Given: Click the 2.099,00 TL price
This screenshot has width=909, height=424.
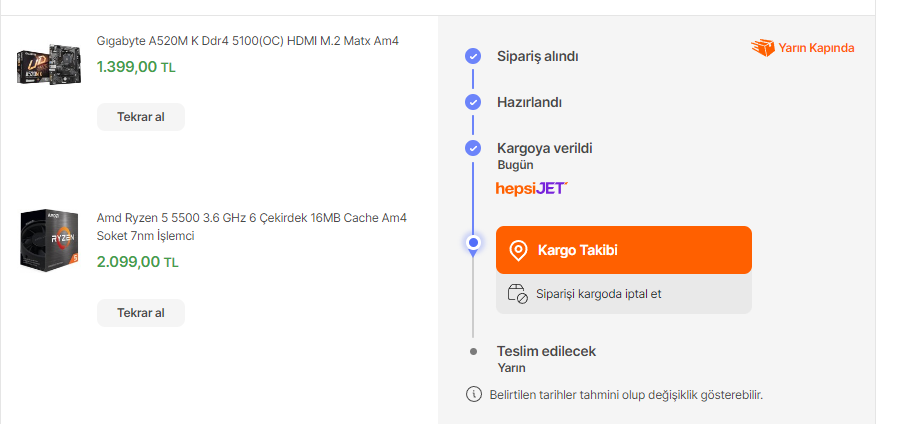Looking at the screenshot, I should point(136,262).
